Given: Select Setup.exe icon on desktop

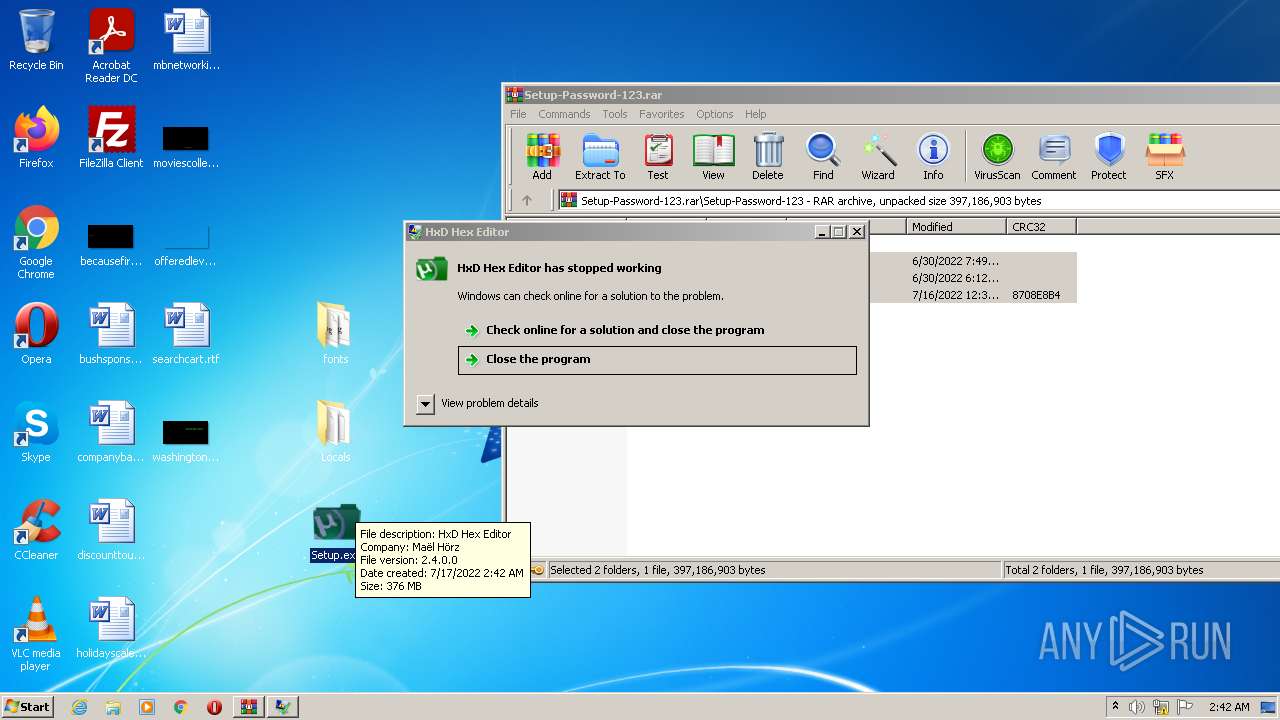Looking at the screenshot, I should tap(335, 533).
